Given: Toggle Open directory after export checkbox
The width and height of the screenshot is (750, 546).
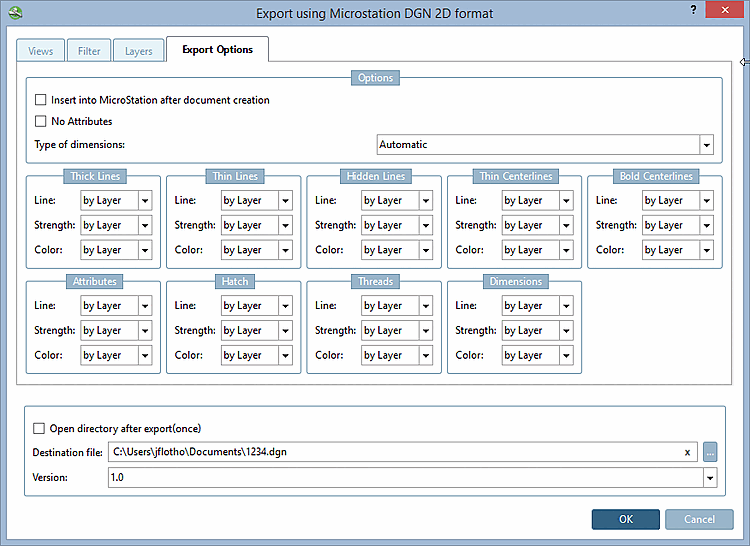Looking at the screenshot, I should 40,428.
